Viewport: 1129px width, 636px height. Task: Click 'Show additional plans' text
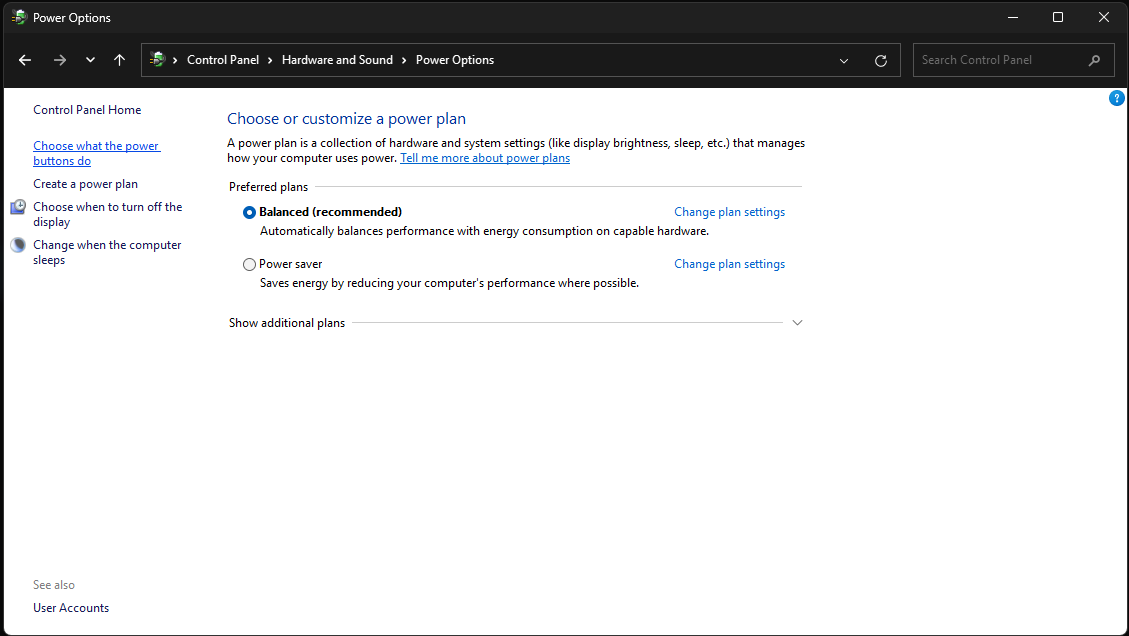(287, 323)
